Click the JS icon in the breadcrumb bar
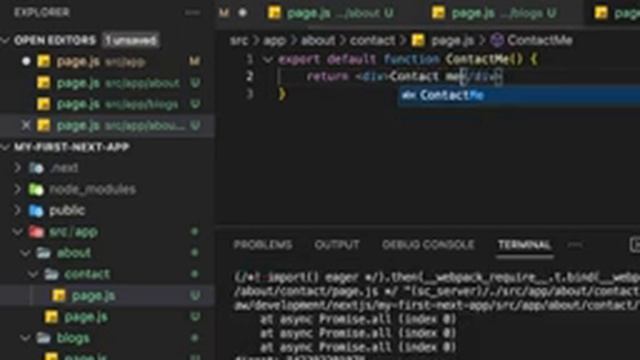This screenshot has width=640, height=360. 418,40
